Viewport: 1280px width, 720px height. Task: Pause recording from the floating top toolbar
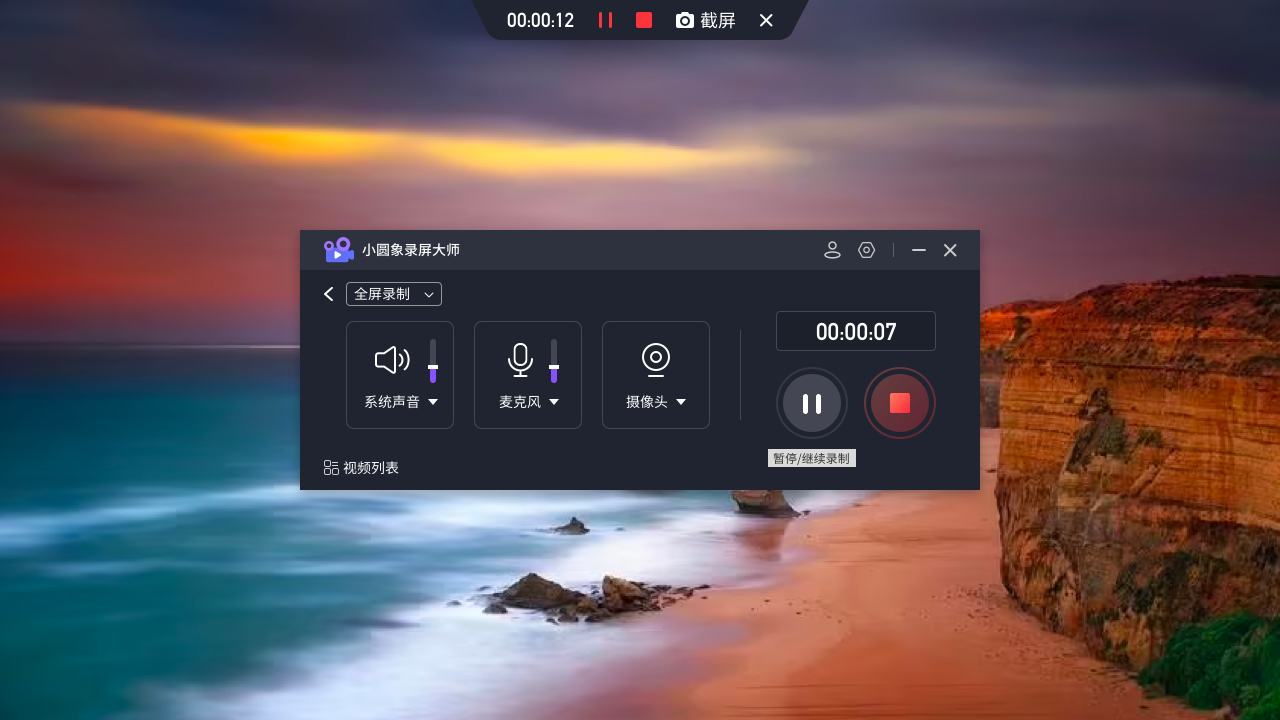point(605,20)
